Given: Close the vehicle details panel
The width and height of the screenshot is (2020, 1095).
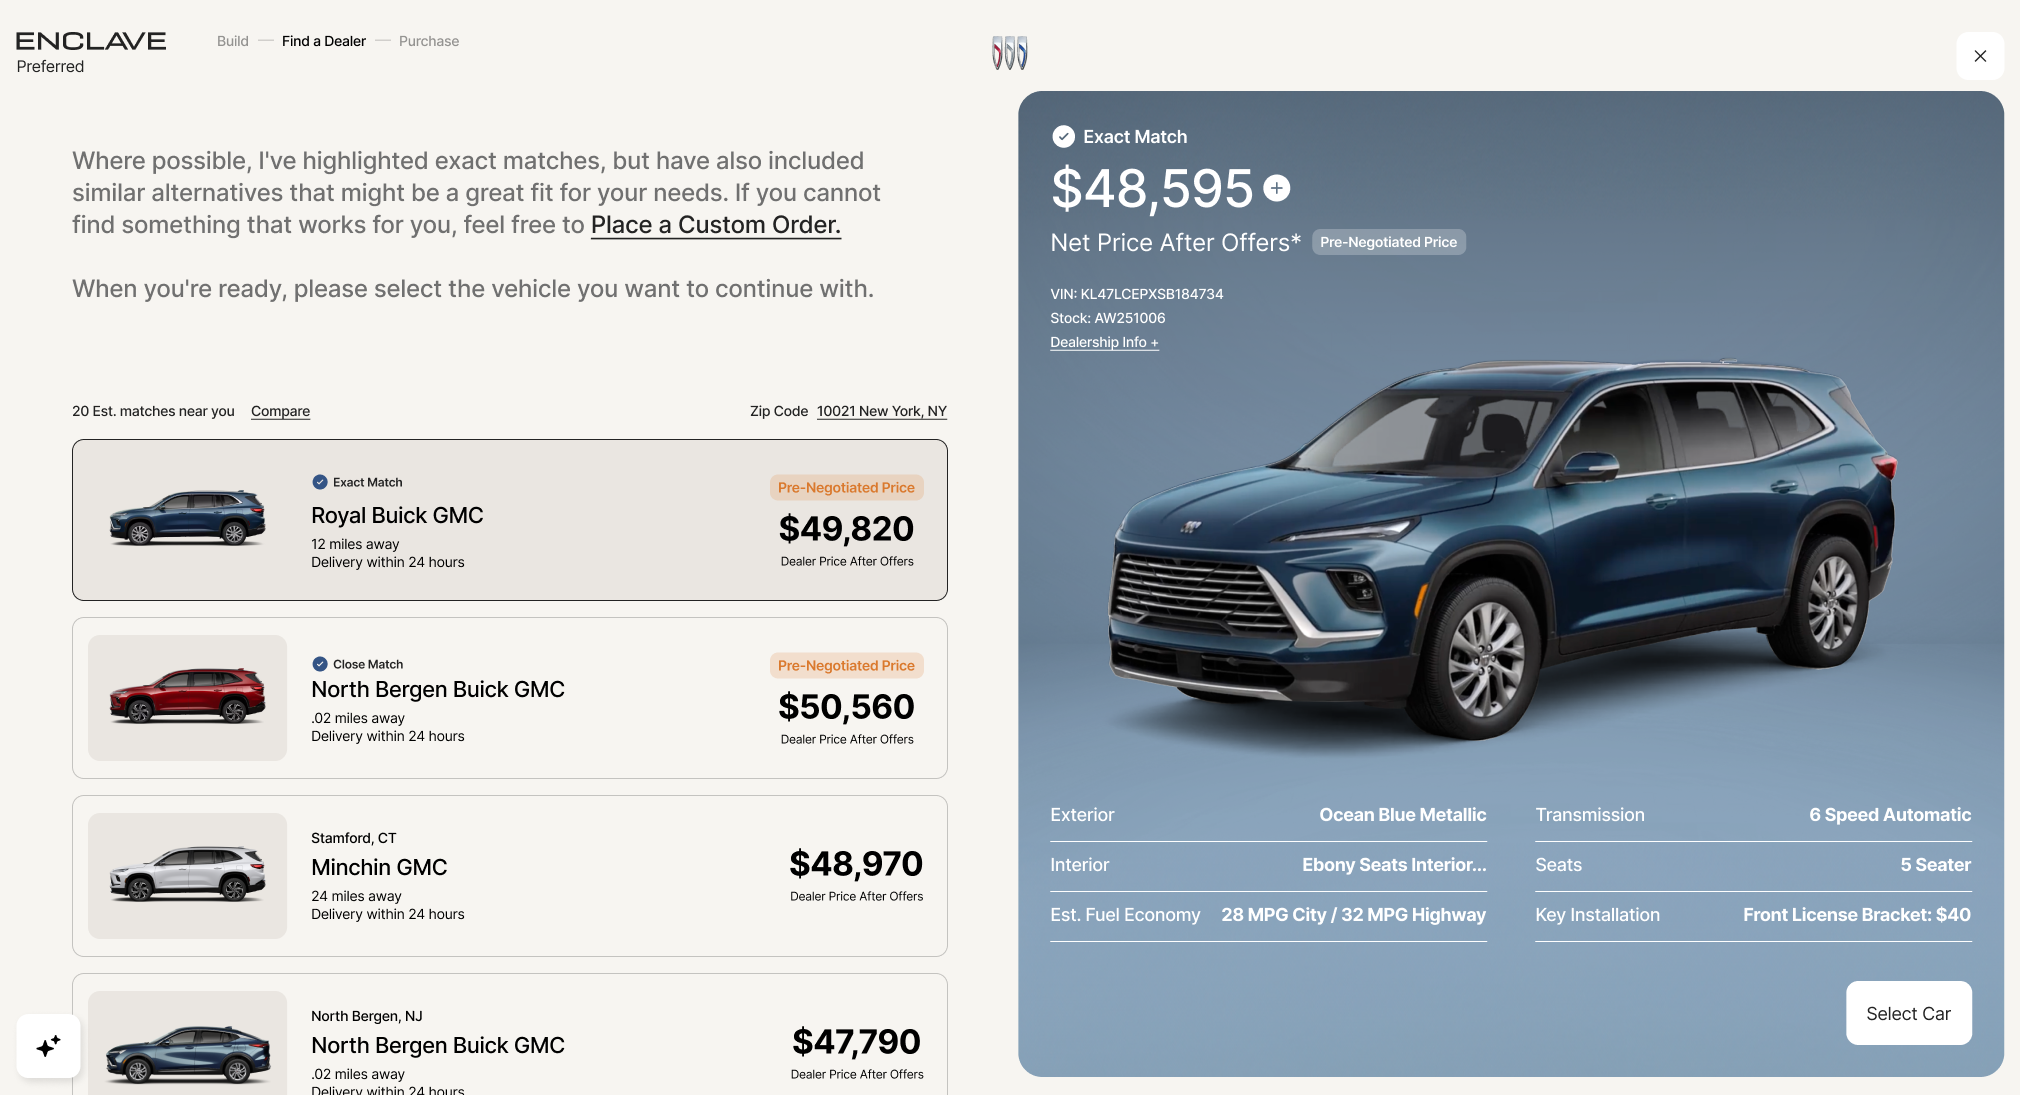Looking at the screenshot, I should click(x=1979, y=56).
